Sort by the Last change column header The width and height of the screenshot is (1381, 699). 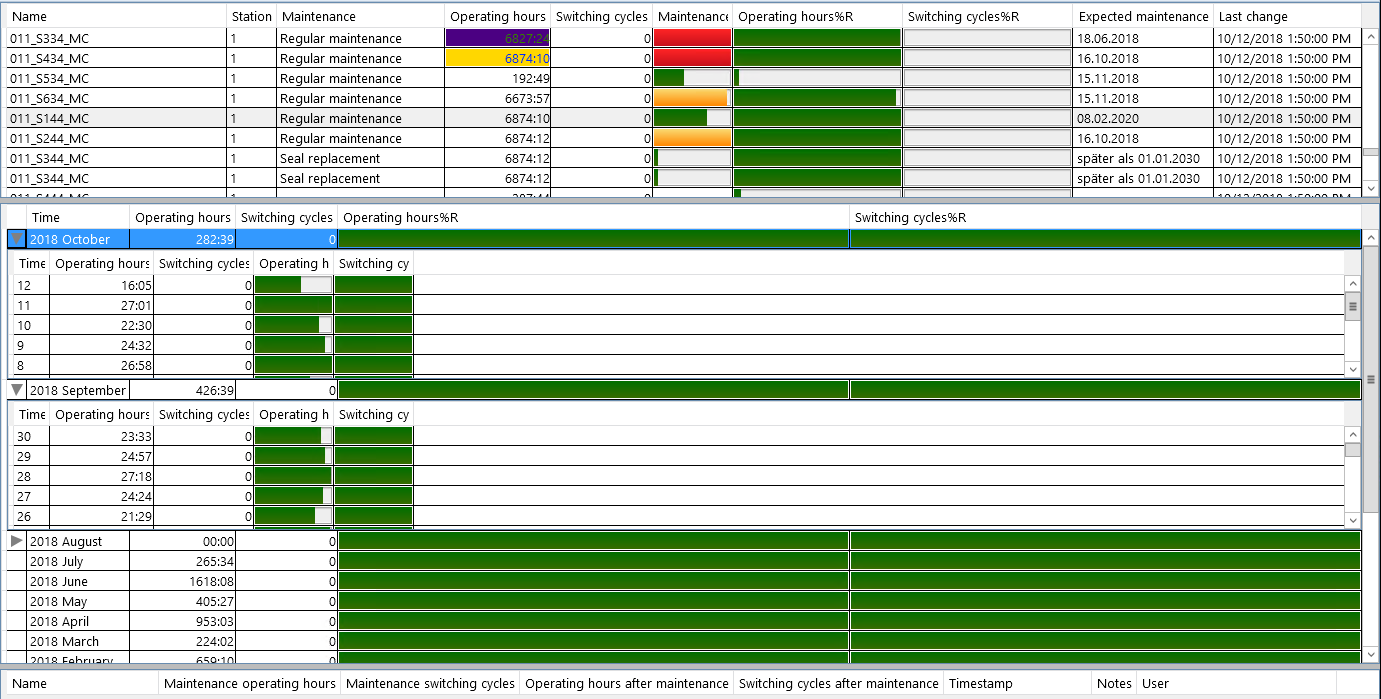[x=1286, y=16]
